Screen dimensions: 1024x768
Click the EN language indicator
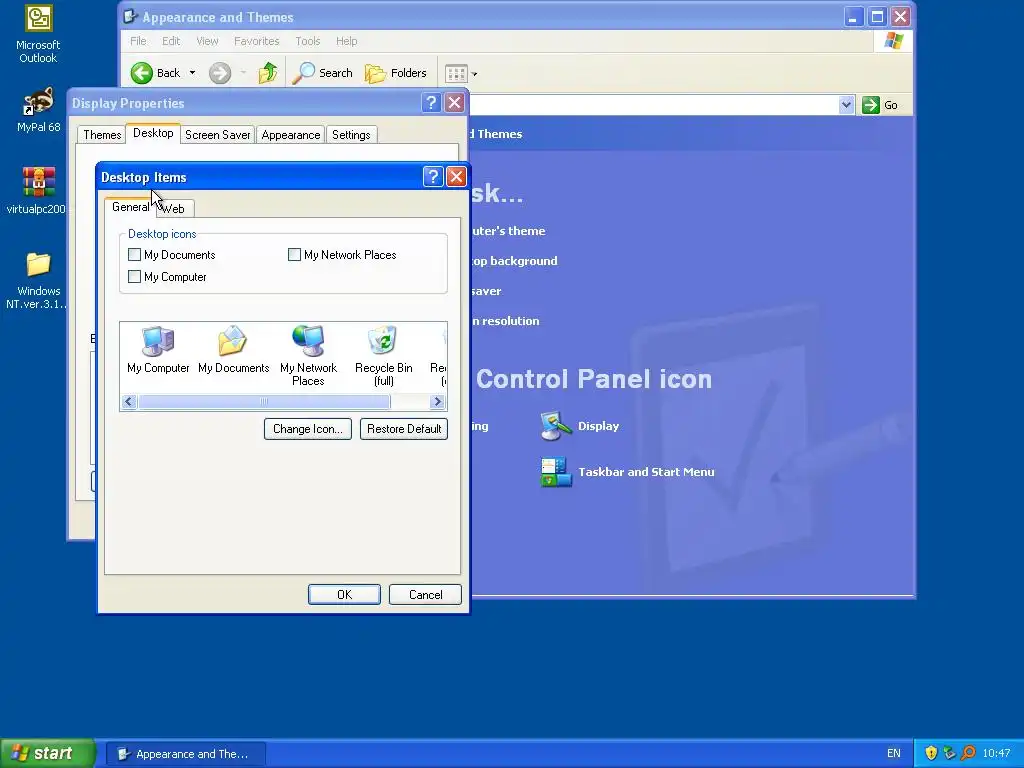pyautogui.click(x=893, y=753)
